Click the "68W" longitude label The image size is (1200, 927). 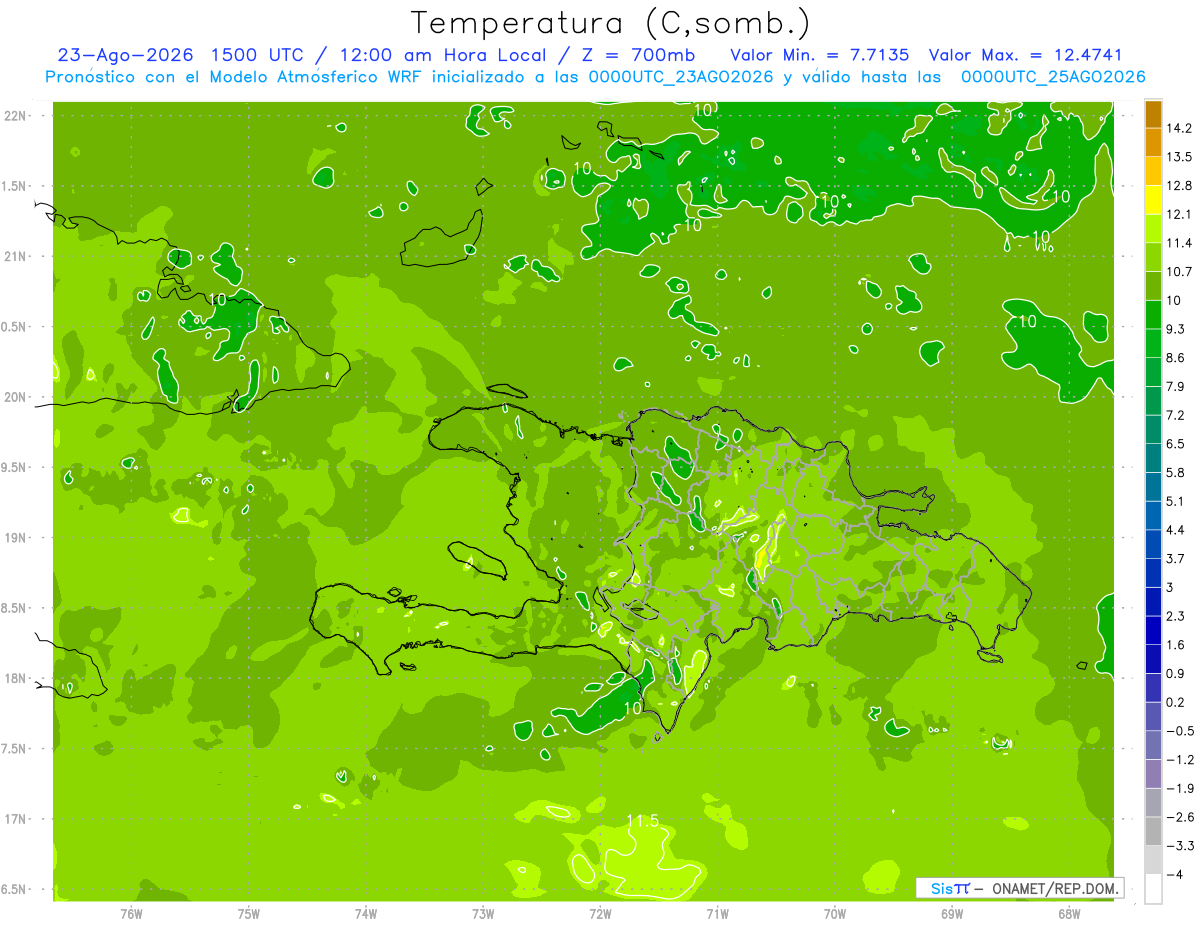pyautogui.click(x=1069, y=914)
